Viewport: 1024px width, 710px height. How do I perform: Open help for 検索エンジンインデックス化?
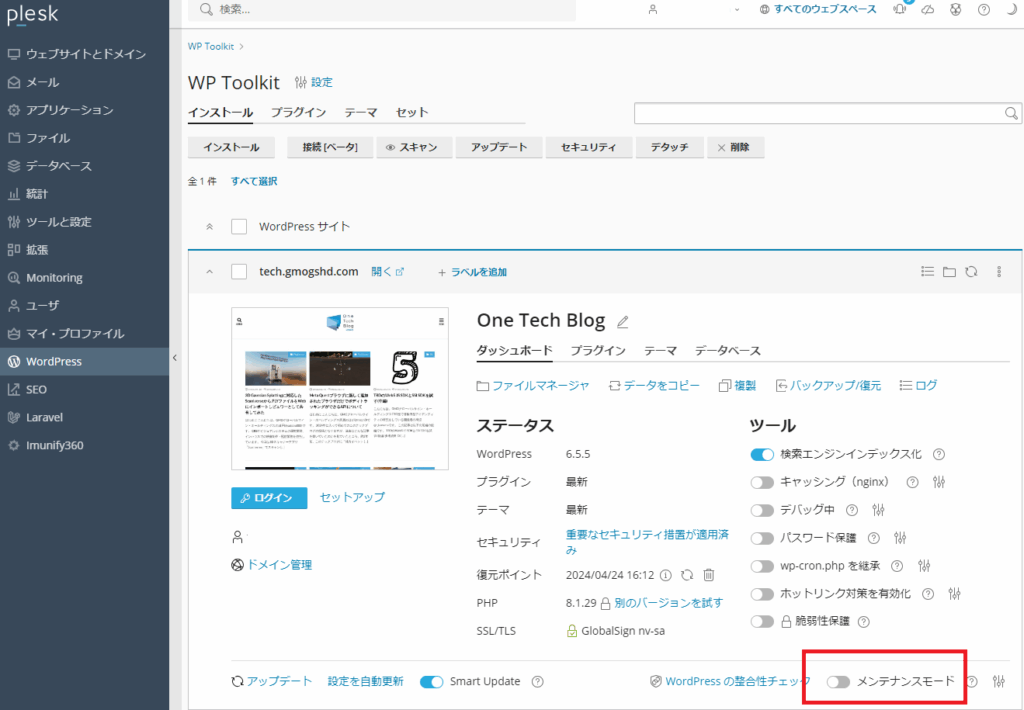[938, 454]
